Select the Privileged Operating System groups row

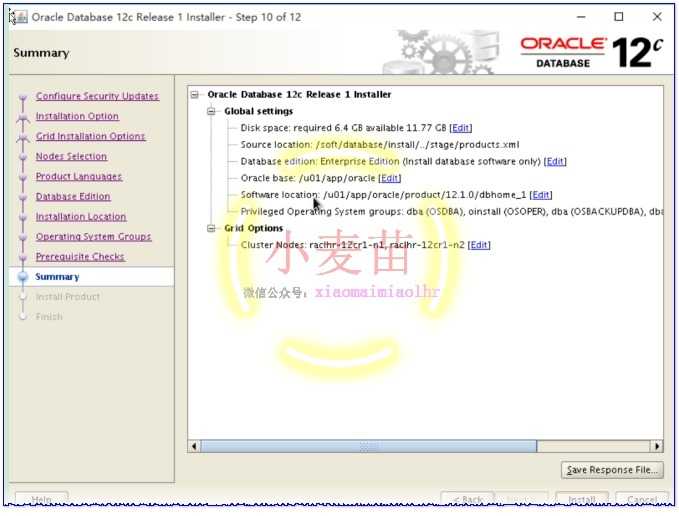pos(452,212)
